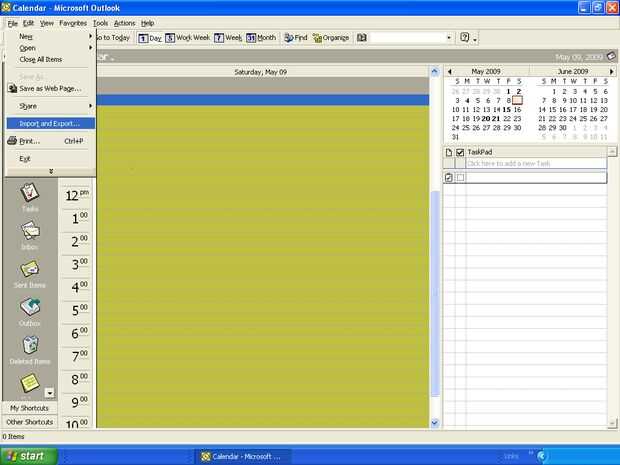Switch to Month view
Screen dimensions: 620x465
pos(261,38)
